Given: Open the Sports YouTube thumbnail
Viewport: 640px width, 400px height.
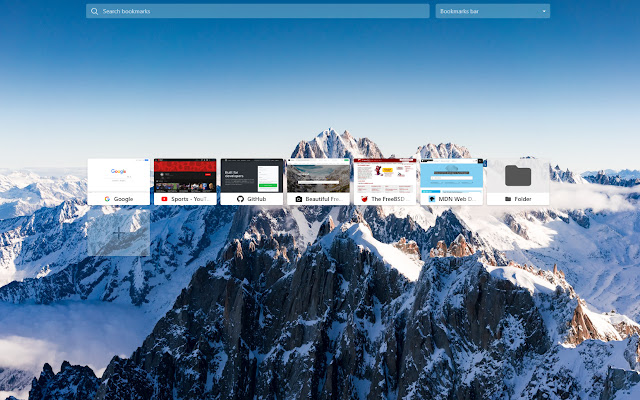Looking at the screenshot, I should tap(185, 176).
